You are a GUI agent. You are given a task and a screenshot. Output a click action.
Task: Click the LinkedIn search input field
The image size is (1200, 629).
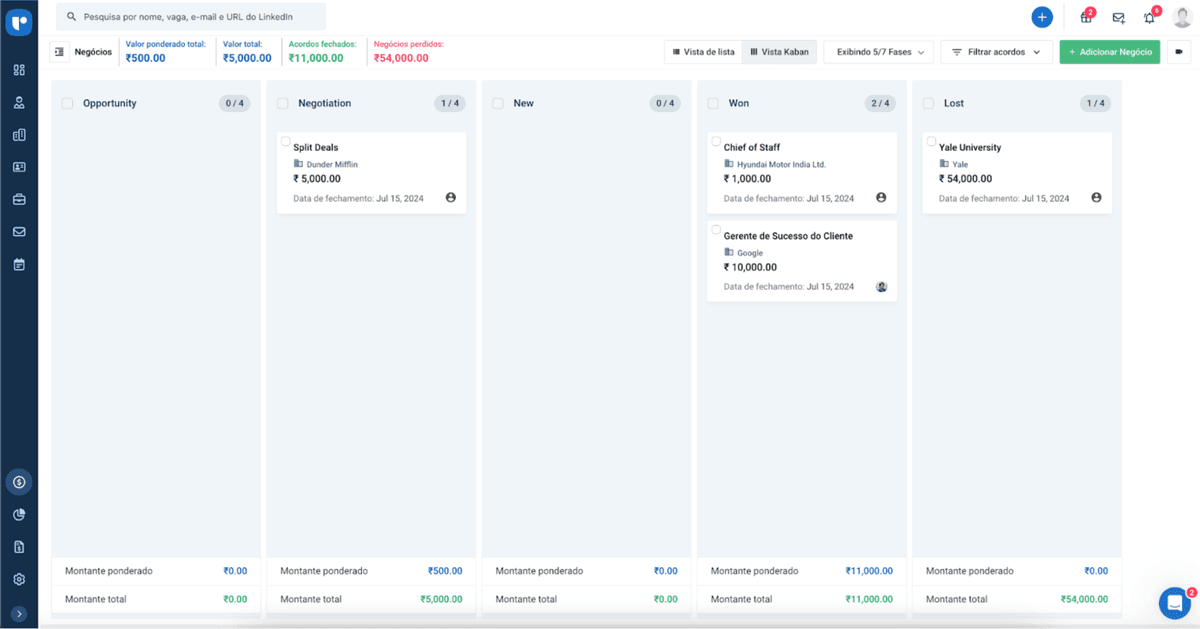pyautogui.click(x=190, y=16)
